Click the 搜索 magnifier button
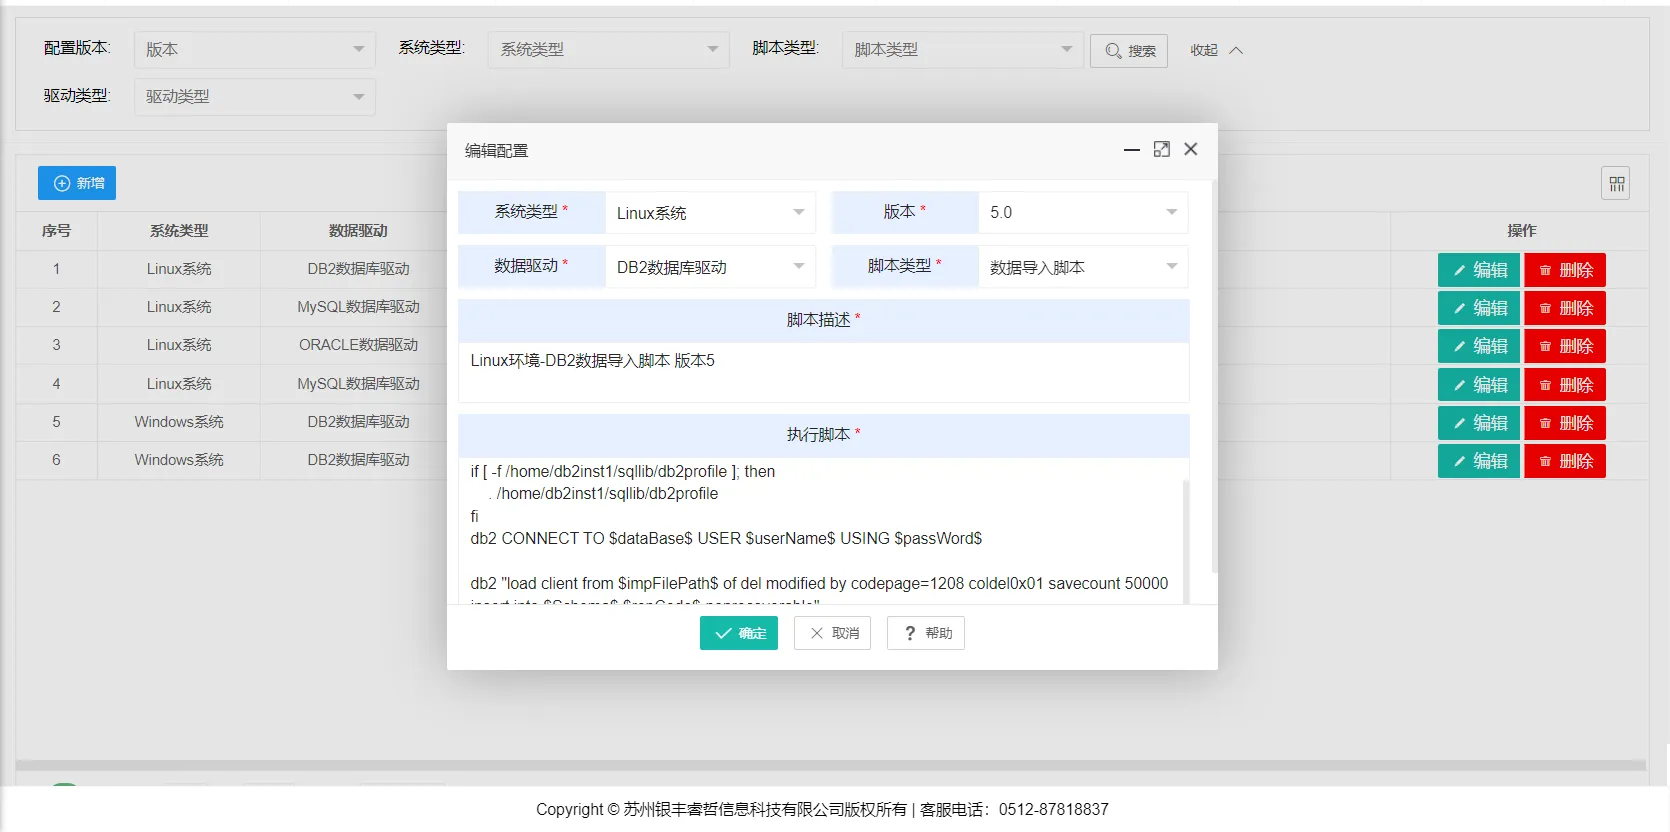 1129,51
